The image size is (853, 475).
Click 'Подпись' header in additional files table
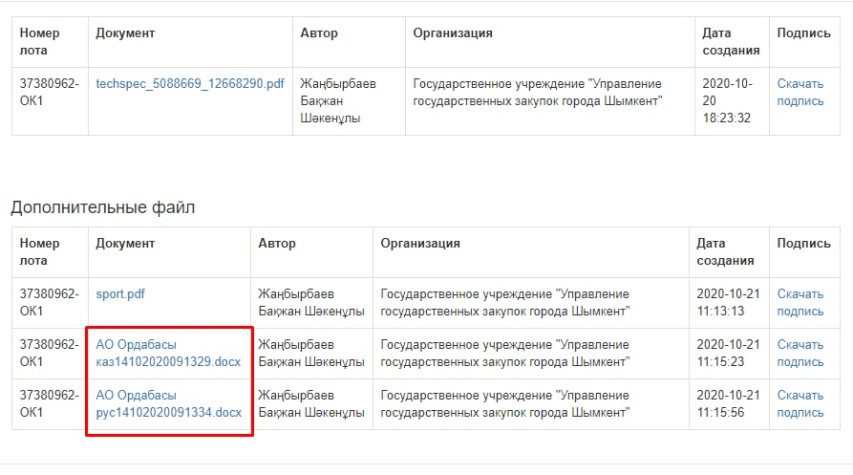(x=803, y=243)
